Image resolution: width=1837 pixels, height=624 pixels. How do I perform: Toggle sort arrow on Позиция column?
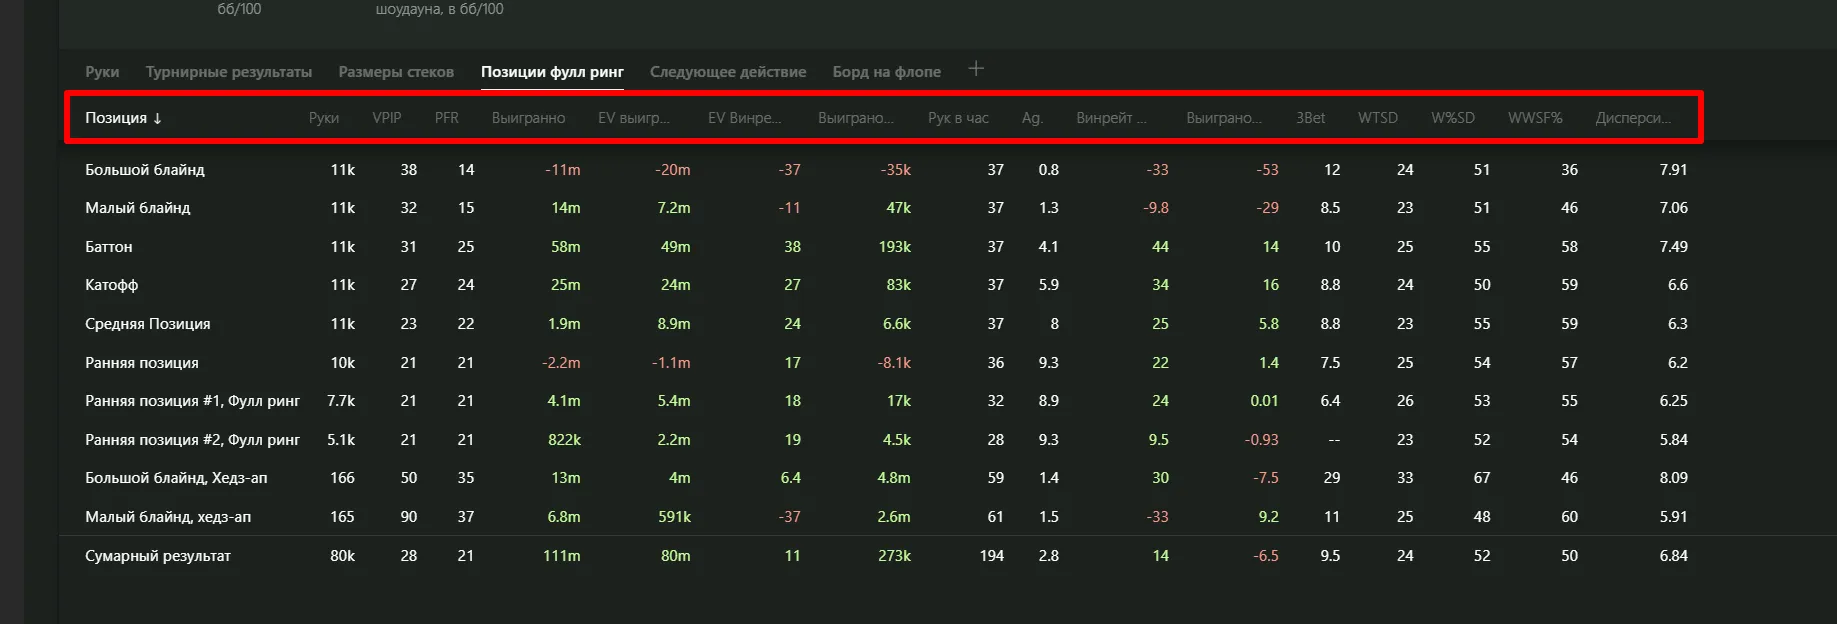[x=157, y=118]
